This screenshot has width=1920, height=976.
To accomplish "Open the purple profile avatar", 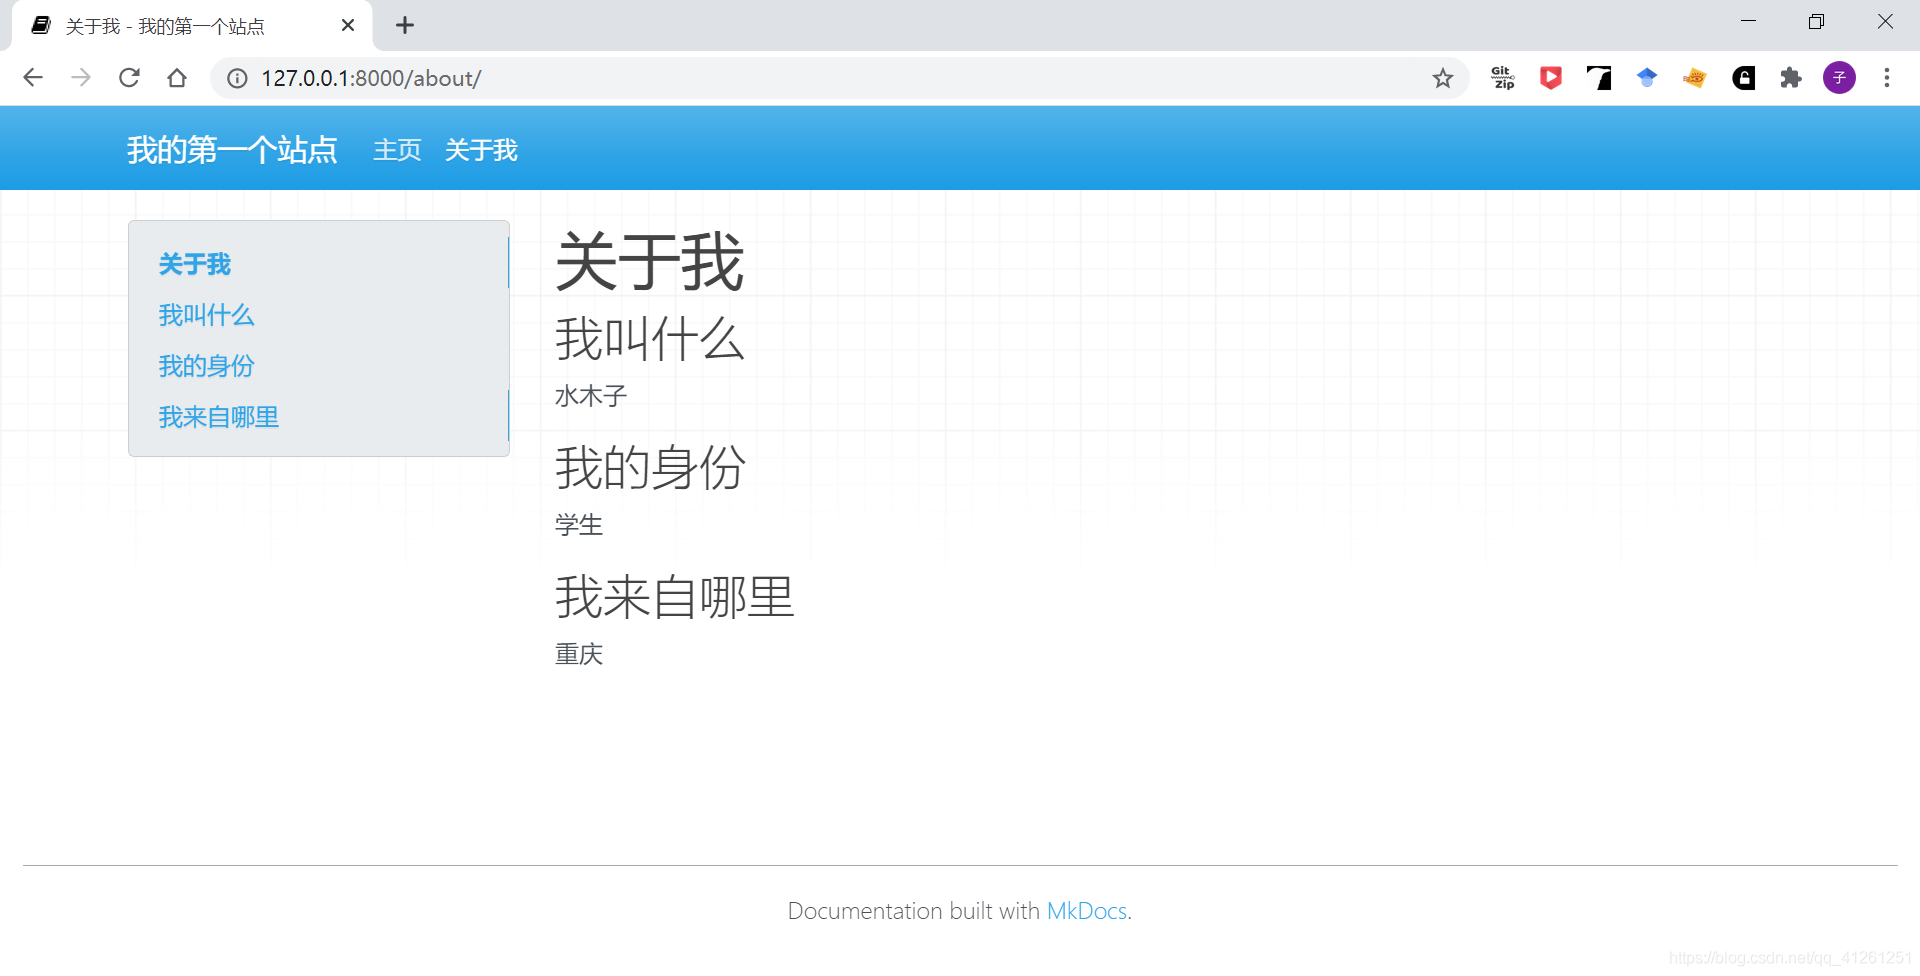I will [x=1839, y=78].
